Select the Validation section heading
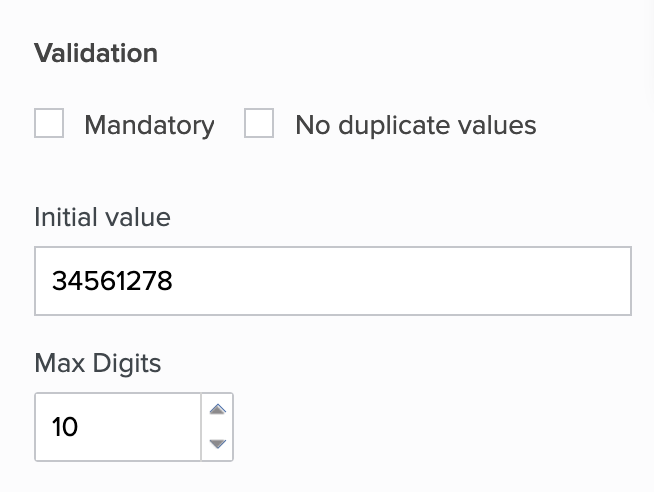 coord(96,53)
